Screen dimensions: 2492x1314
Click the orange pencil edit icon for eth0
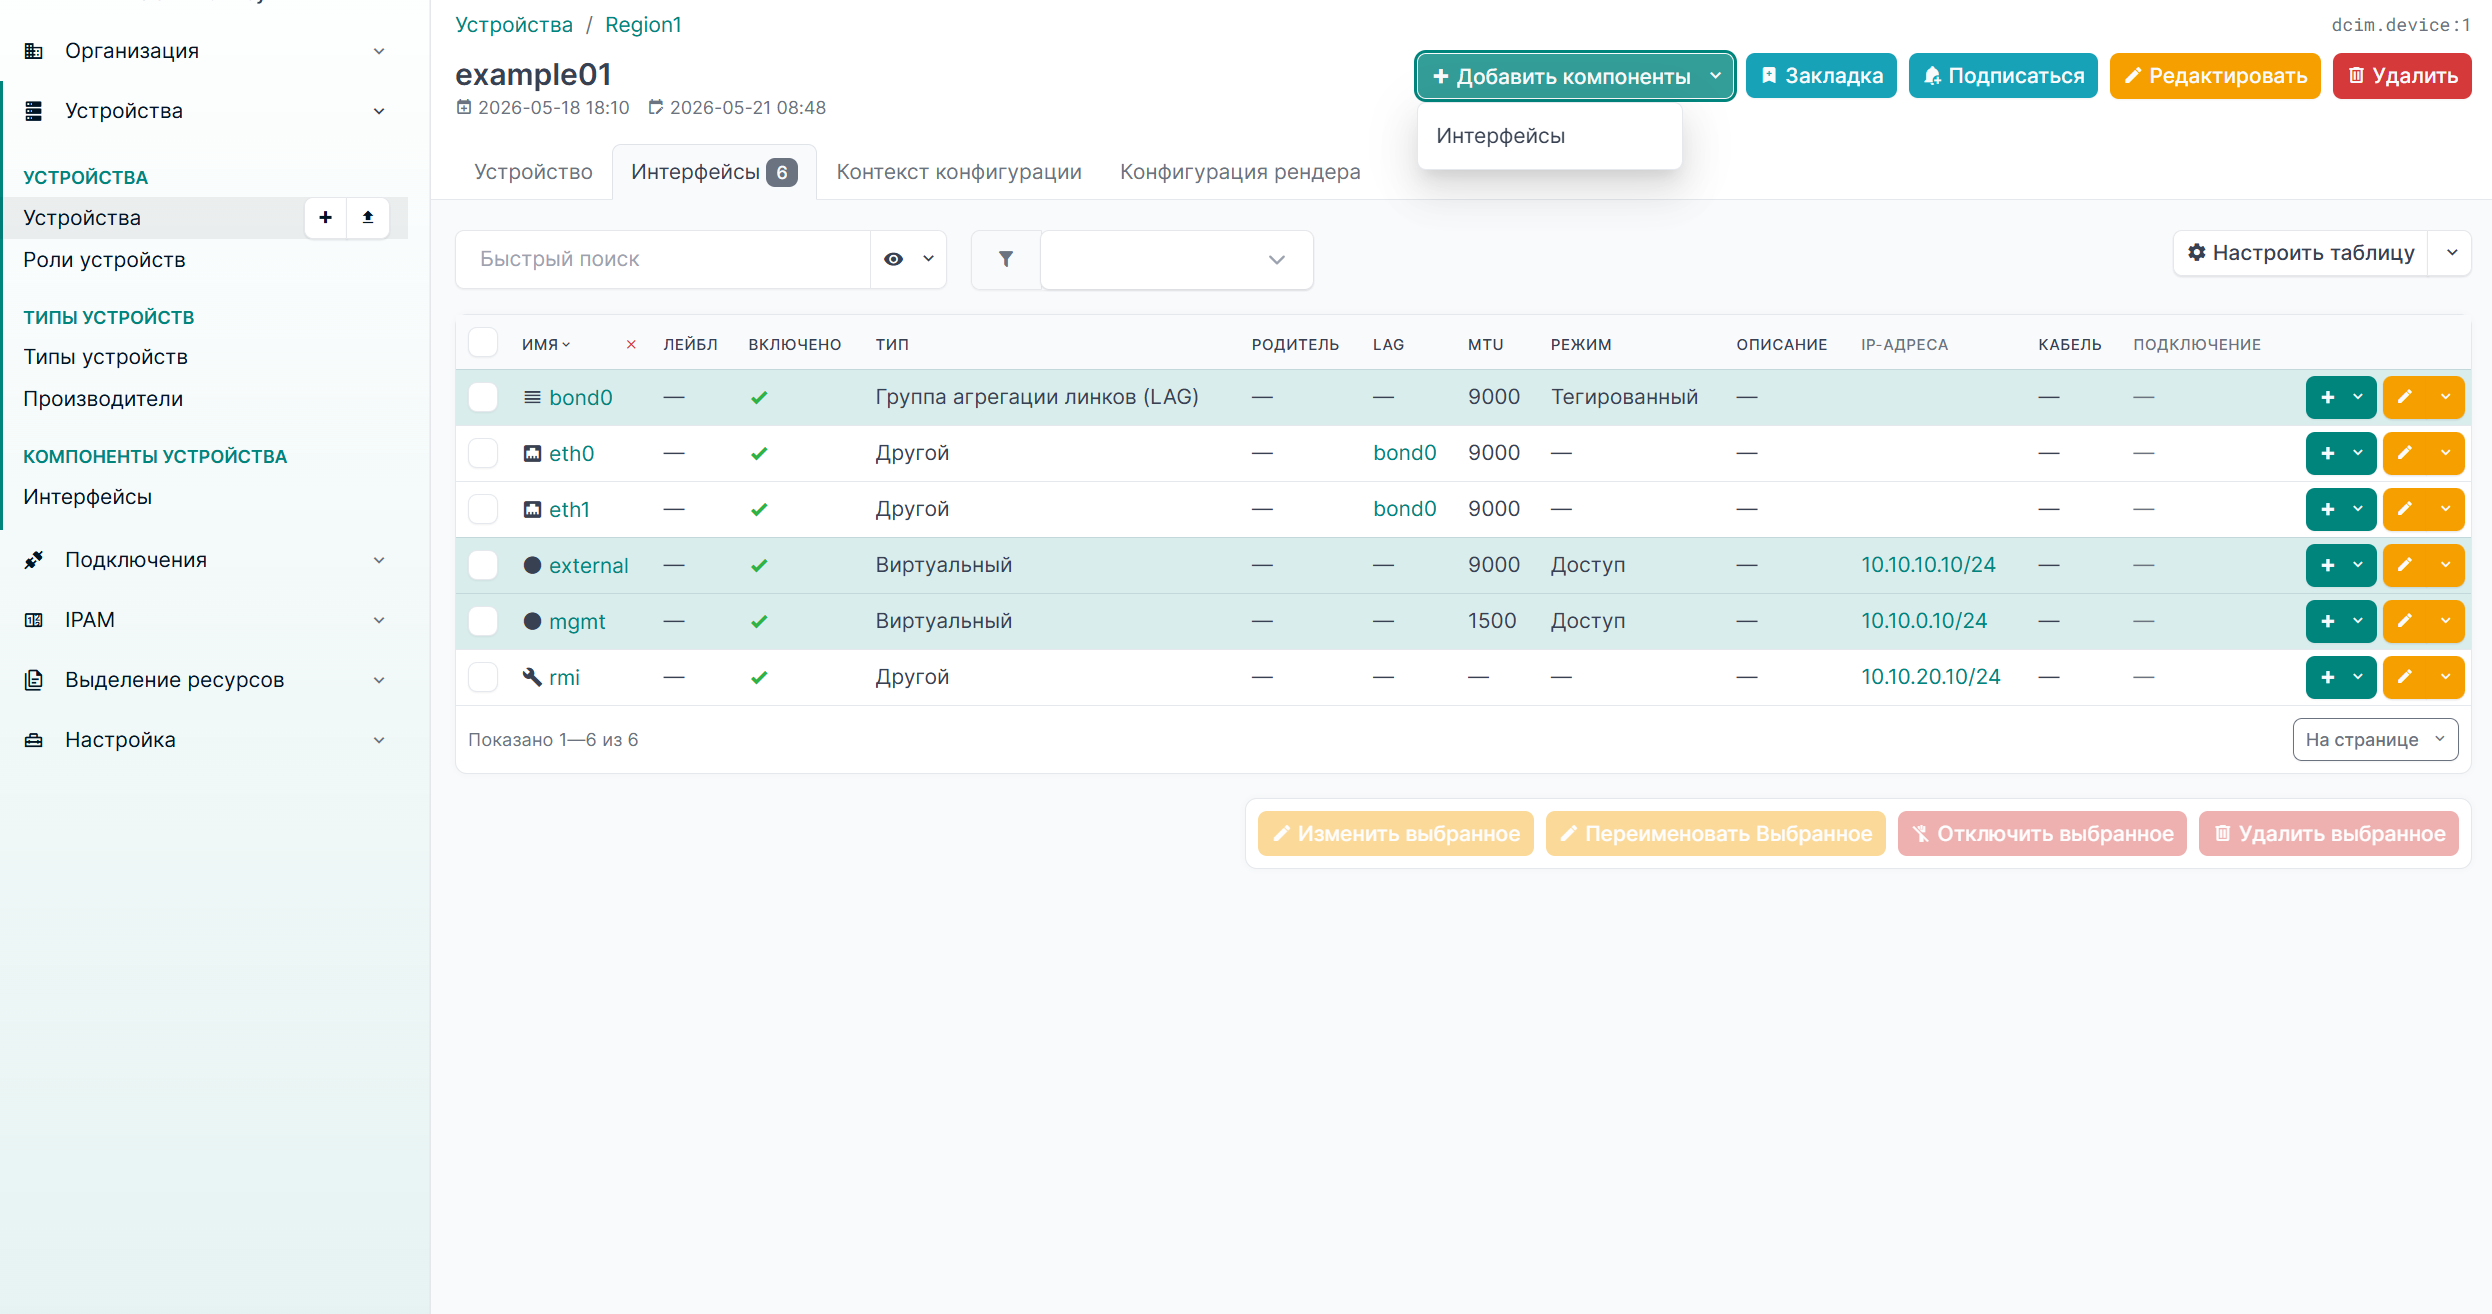pyautogui.click(x=2405, y=453)
